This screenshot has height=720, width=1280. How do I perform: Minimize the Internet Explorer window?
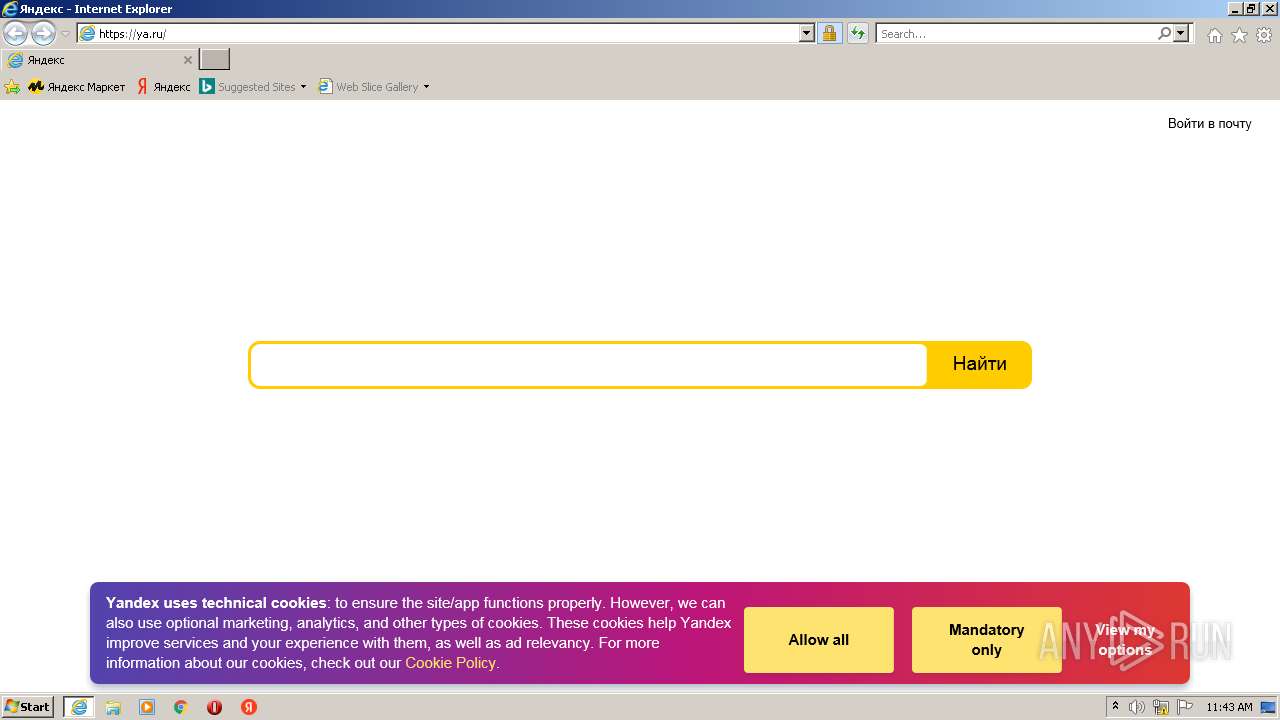(x=1234, y=9)
